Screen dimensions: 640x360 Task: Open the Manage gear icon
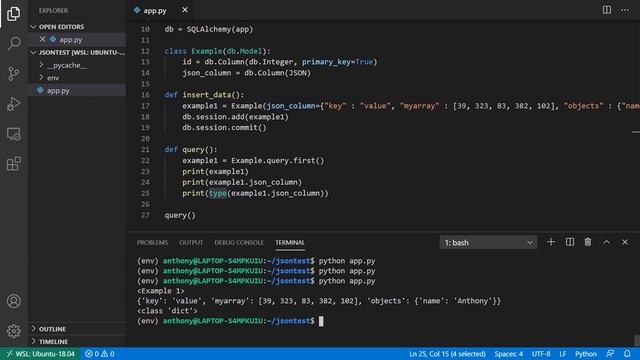13,331
